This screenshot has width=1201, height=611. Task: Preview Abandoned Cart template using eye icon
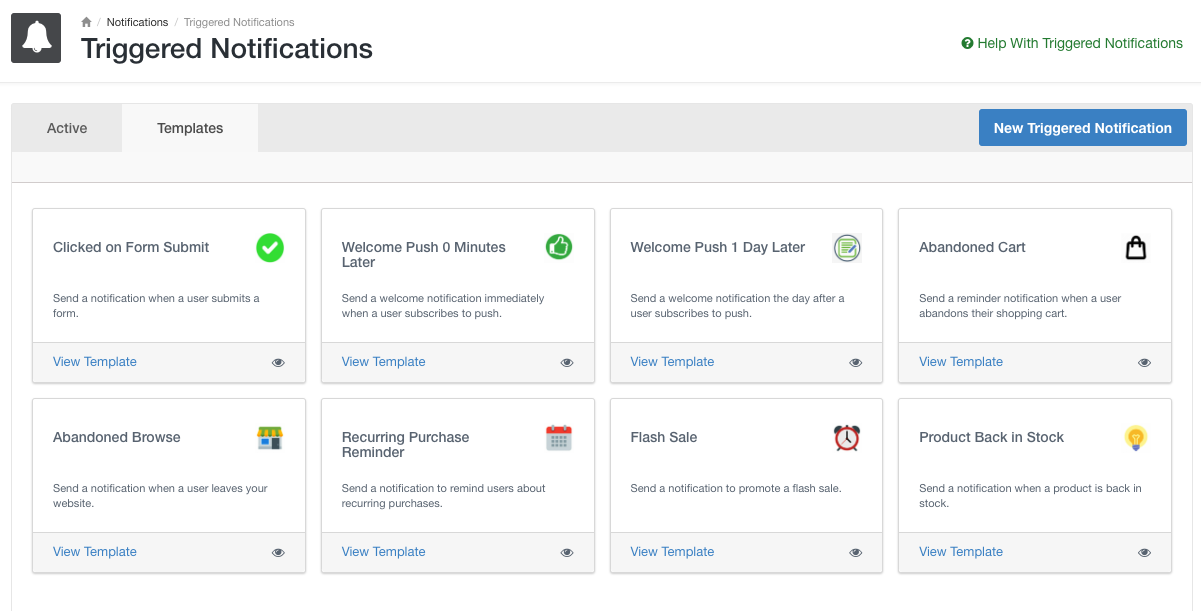[1144, 363]
